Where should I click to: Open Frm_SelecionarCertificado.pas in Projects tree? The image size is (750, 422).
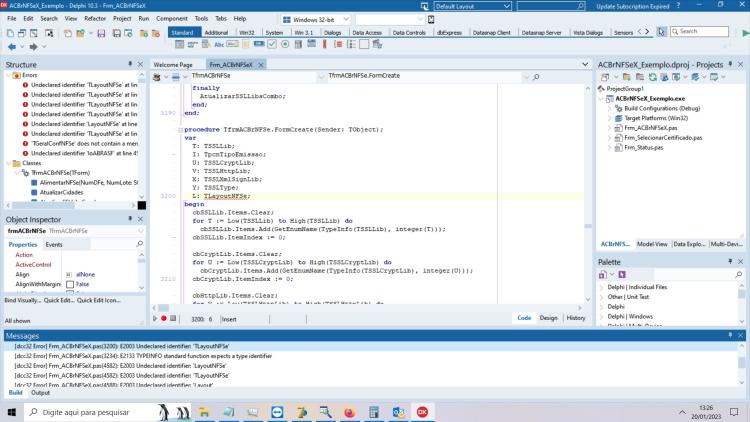663,138
